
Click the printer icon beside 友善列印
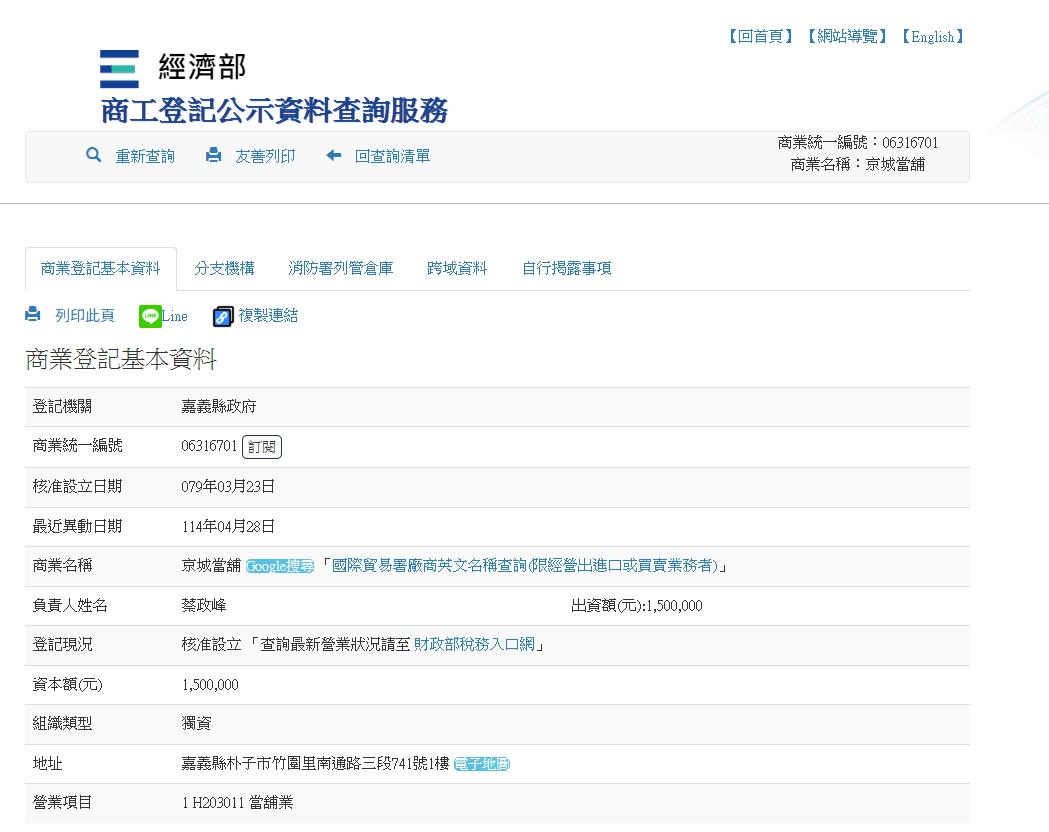213,155
